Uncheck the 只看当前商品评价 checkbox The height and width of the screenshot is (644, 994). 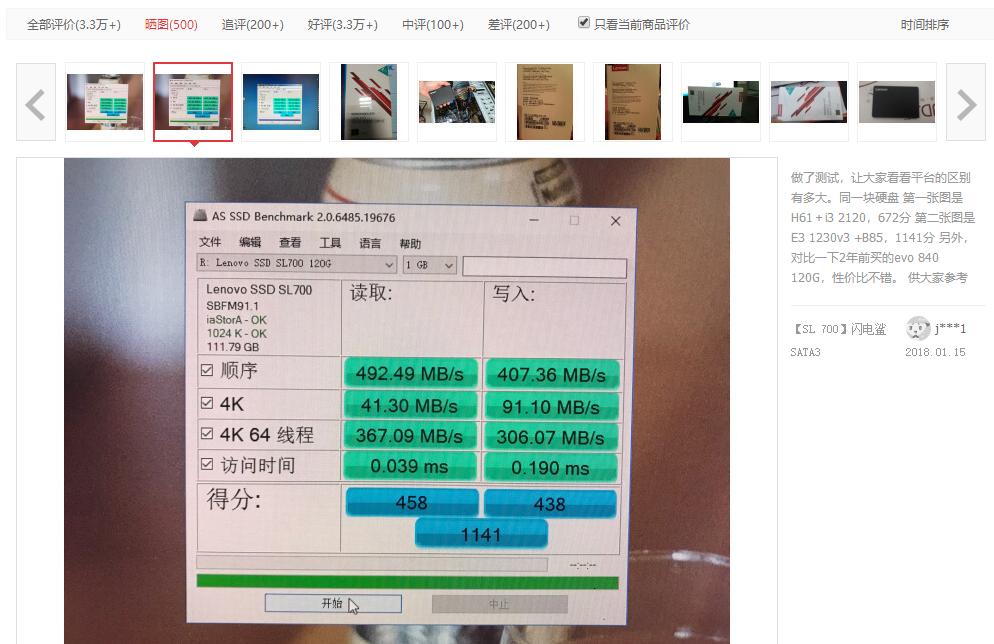(583, 24)
